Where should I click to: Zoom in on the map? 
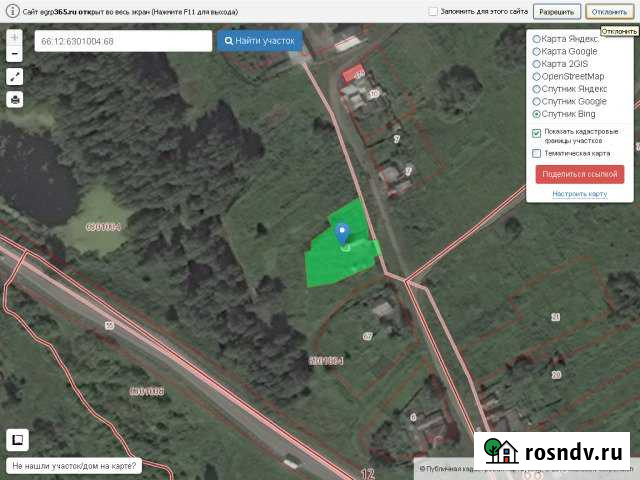tap(15, 36)
